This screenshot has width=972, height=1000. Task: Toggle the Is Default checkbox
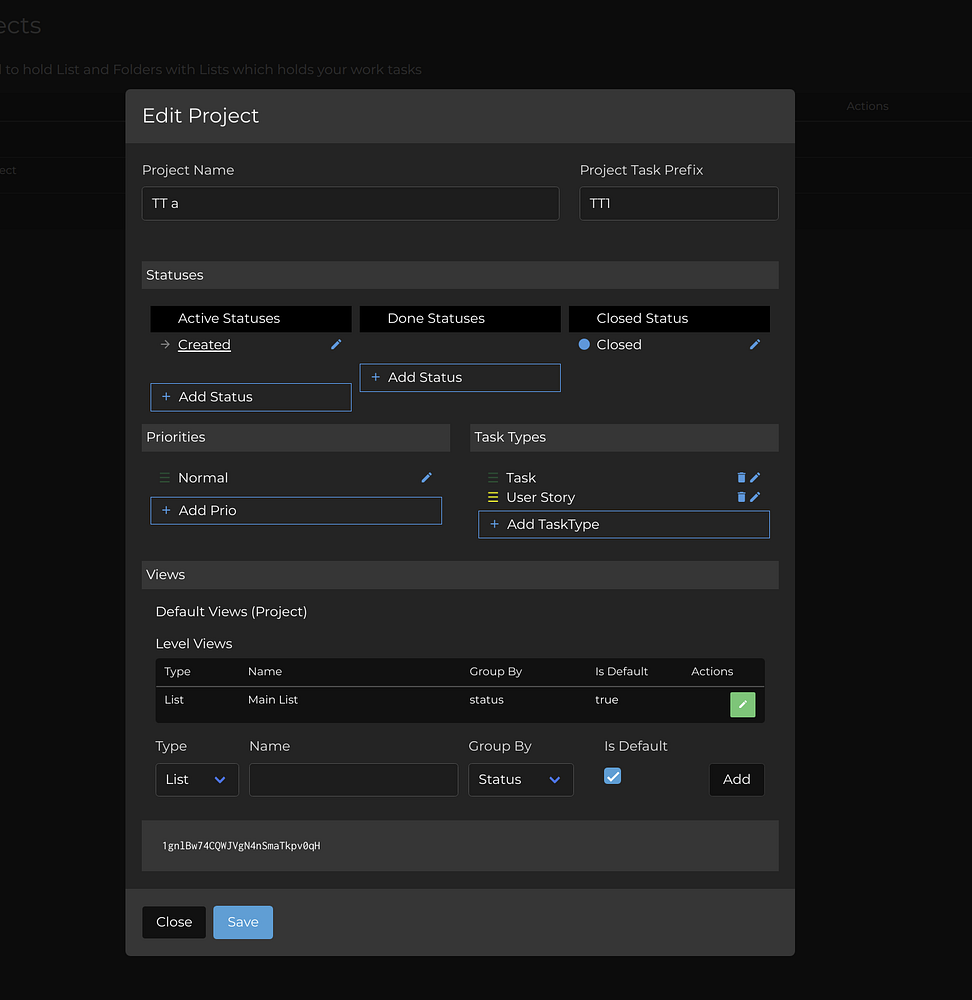[613, 776]
